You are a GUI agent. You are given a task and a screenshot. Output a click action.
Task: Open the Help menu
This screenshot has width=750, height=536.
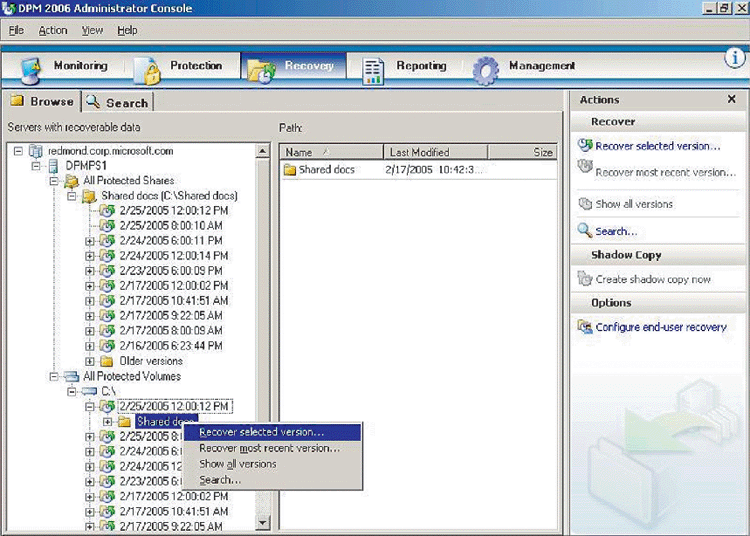tap(127, 30)
